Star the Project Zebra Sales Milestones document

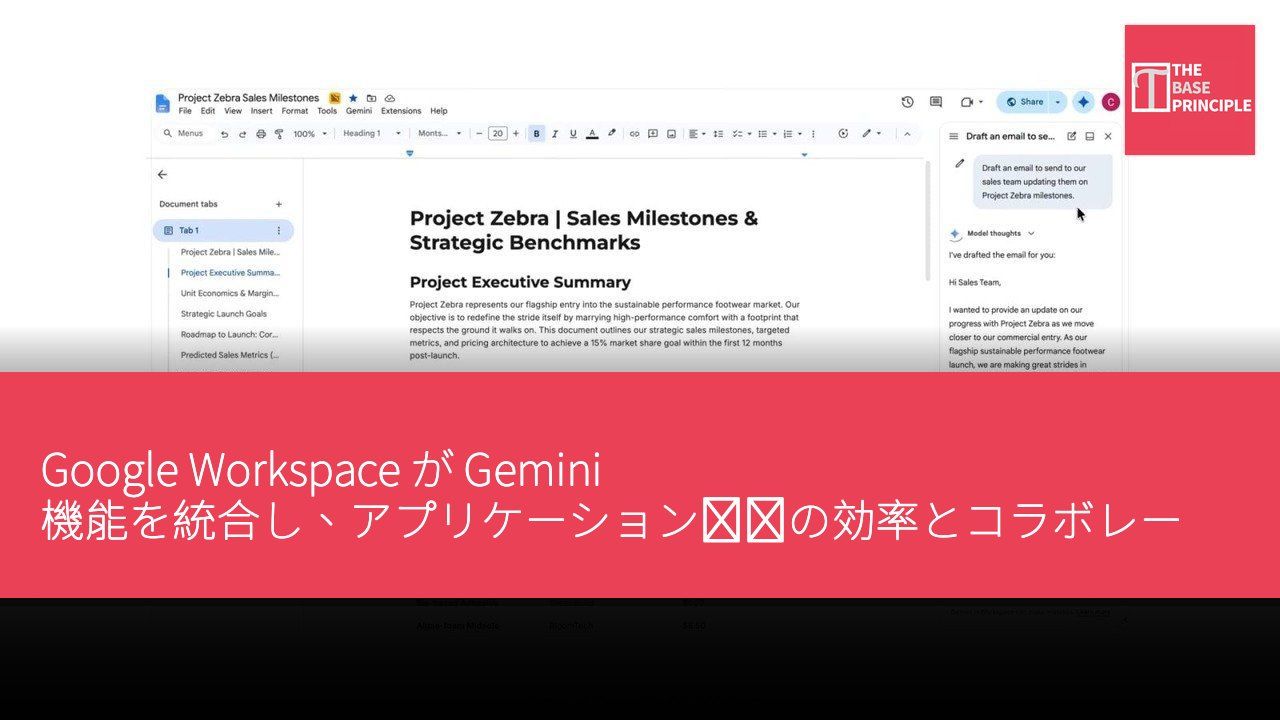coord(353,98)
